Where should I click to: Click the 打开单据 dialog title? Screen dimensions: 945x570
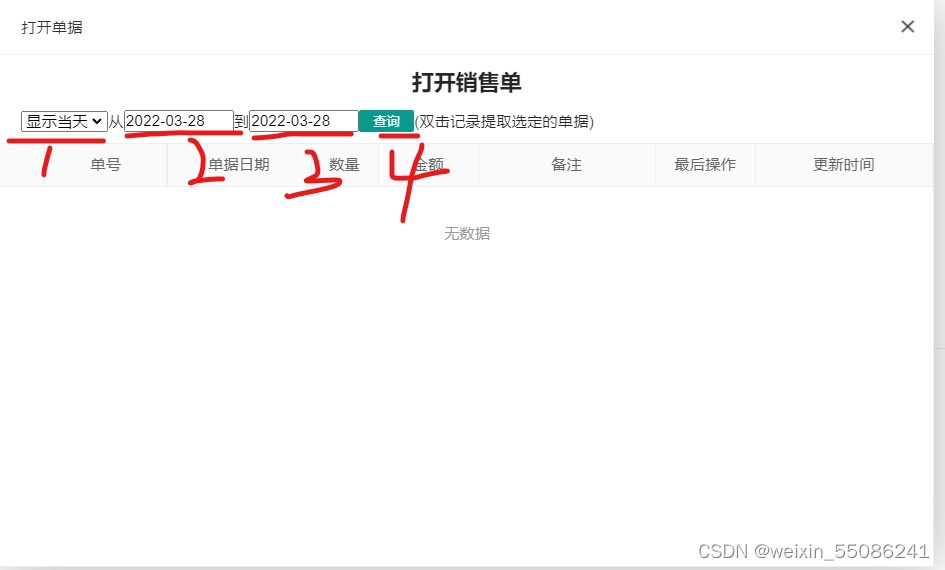click(52, 27)
